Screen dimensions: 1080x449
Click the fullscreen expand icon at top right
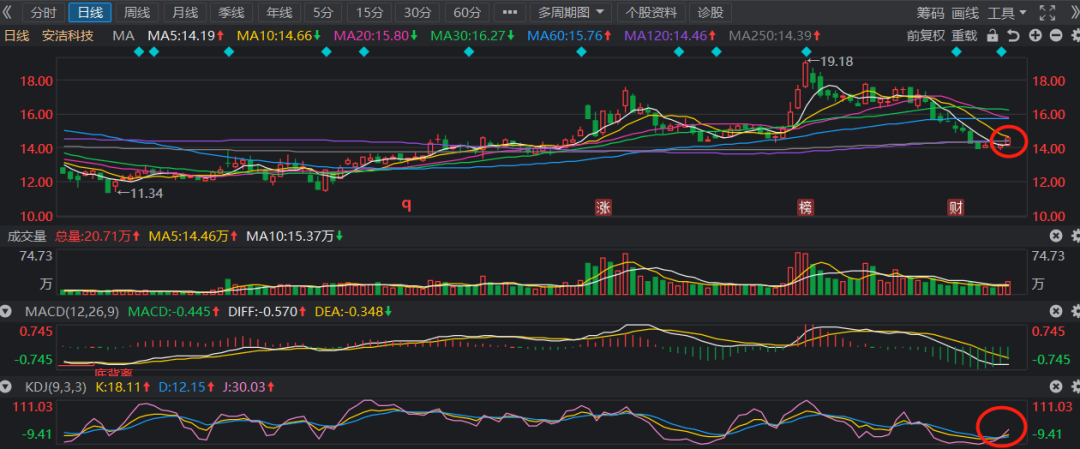[1046, 13]
